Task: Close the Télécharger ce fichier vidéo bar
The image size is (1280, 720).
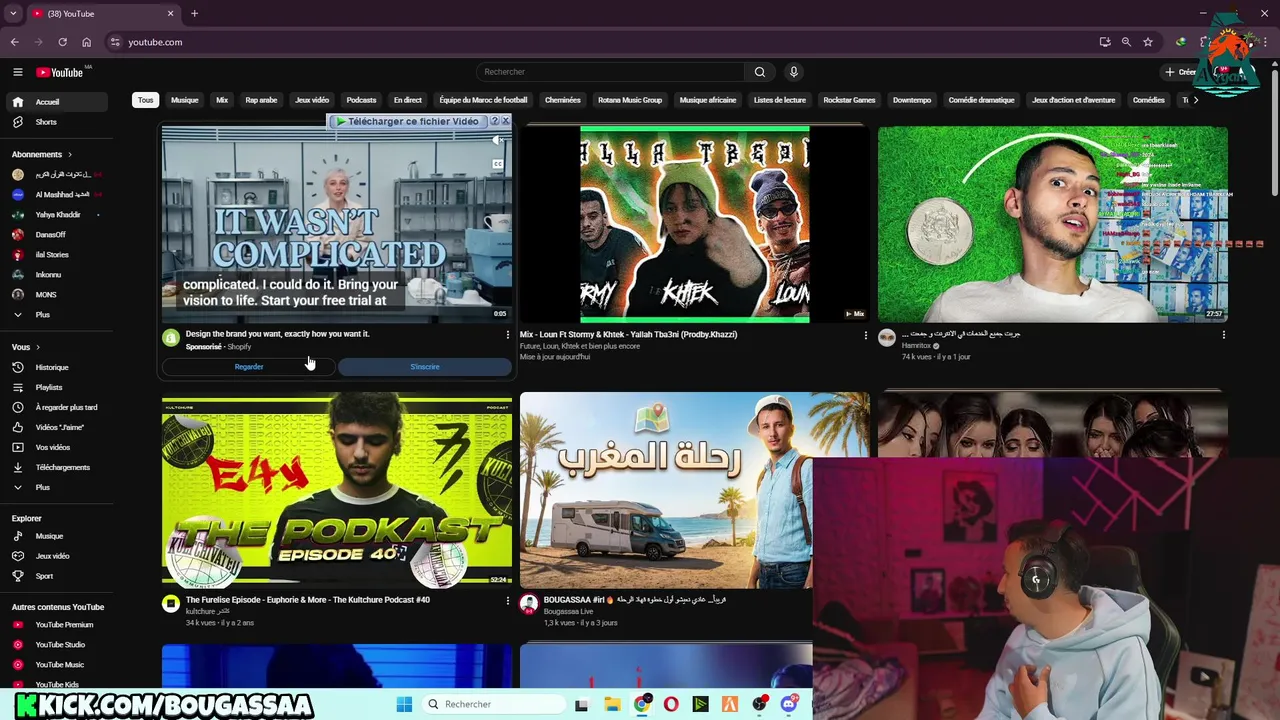Action: tap(505, 121)
